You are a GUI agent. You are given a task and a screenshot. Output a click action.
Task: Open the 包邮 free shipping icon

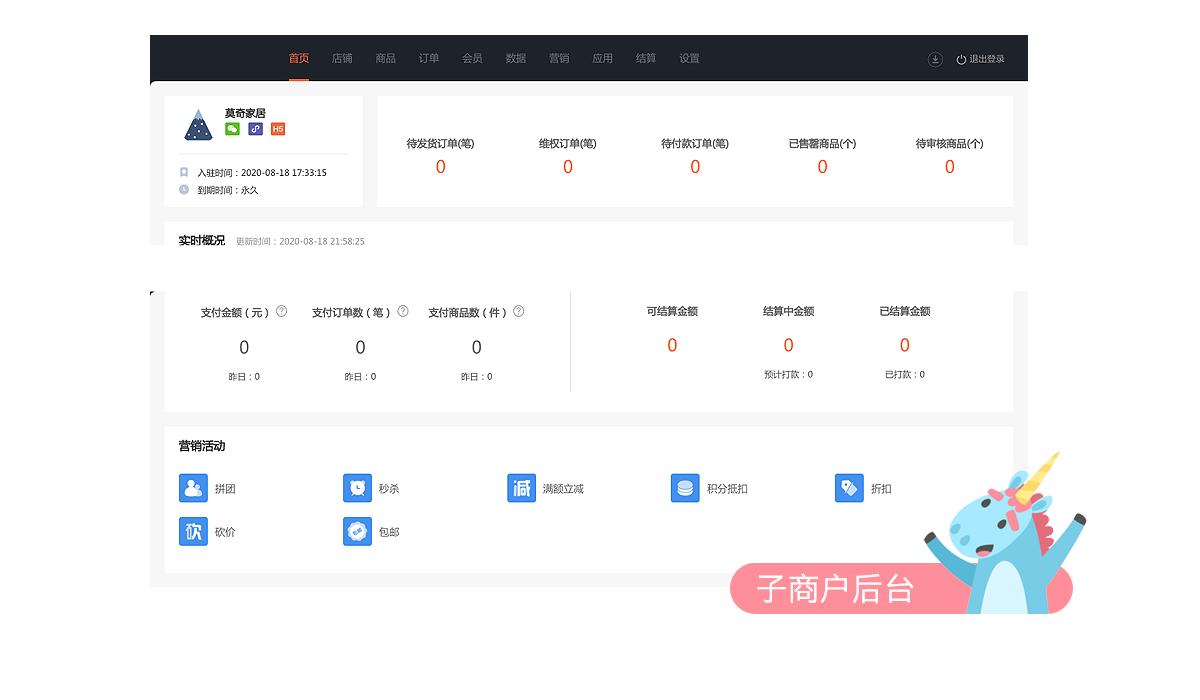(x=357, y=531)
